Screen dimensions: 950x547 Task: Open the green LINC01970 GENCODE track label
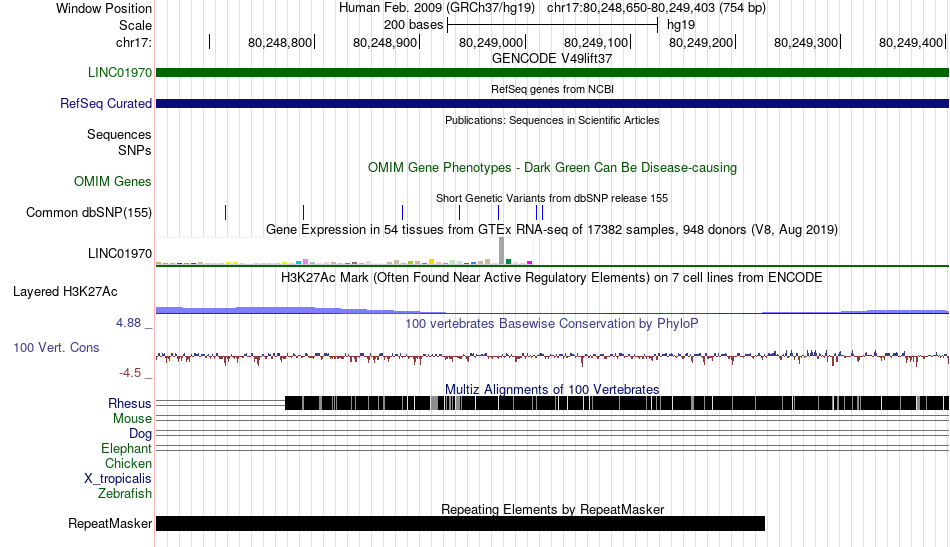(119, 73)
